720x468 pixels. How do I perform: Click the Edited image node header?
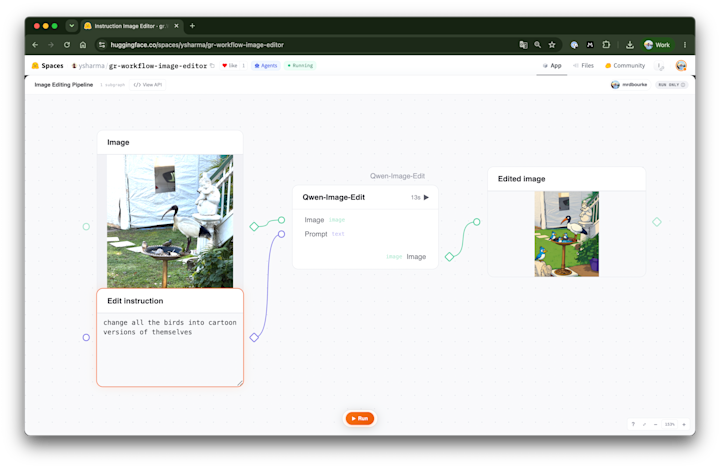click(567, 179)
